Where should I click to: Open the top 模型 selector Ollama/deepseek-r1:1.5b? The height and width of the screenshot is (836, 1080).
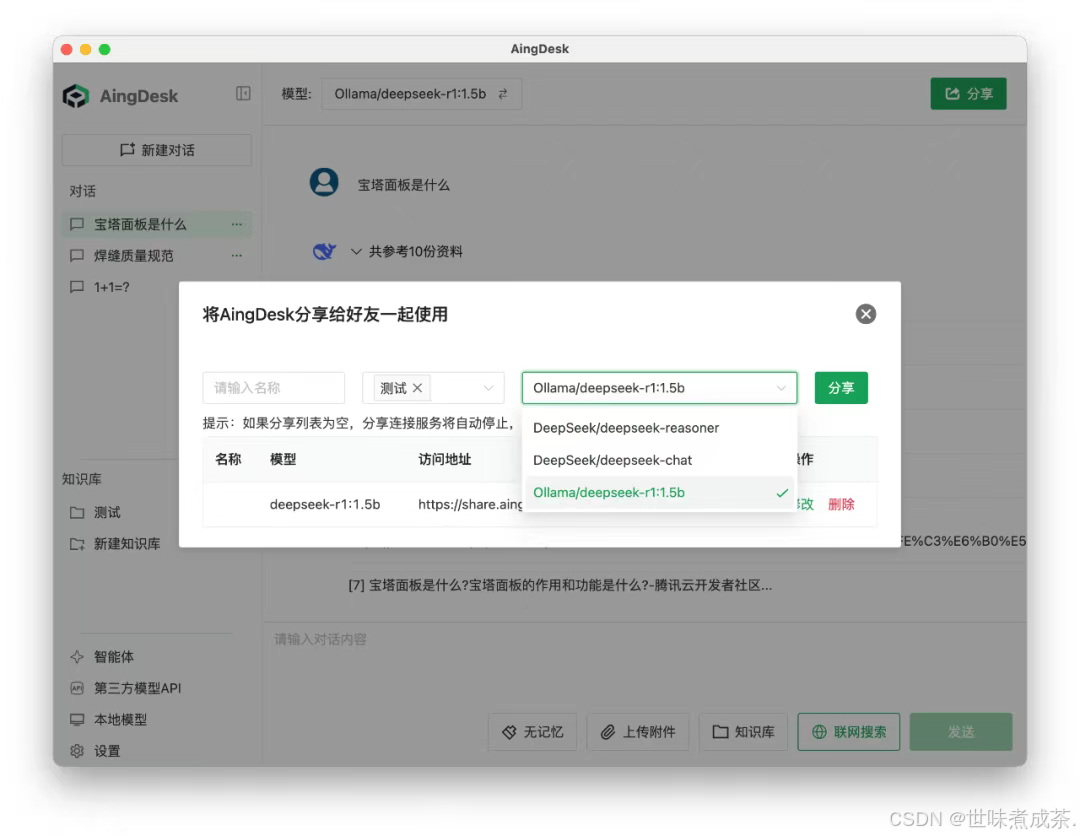[422, 94]
